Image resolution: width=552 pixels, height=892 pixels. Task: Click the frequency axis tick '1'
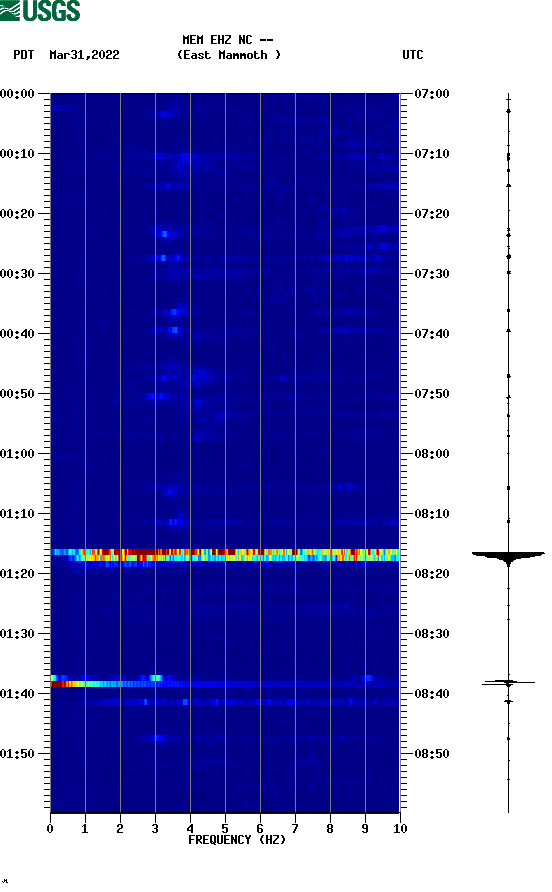pyautogui.click(x=85, y=829)
